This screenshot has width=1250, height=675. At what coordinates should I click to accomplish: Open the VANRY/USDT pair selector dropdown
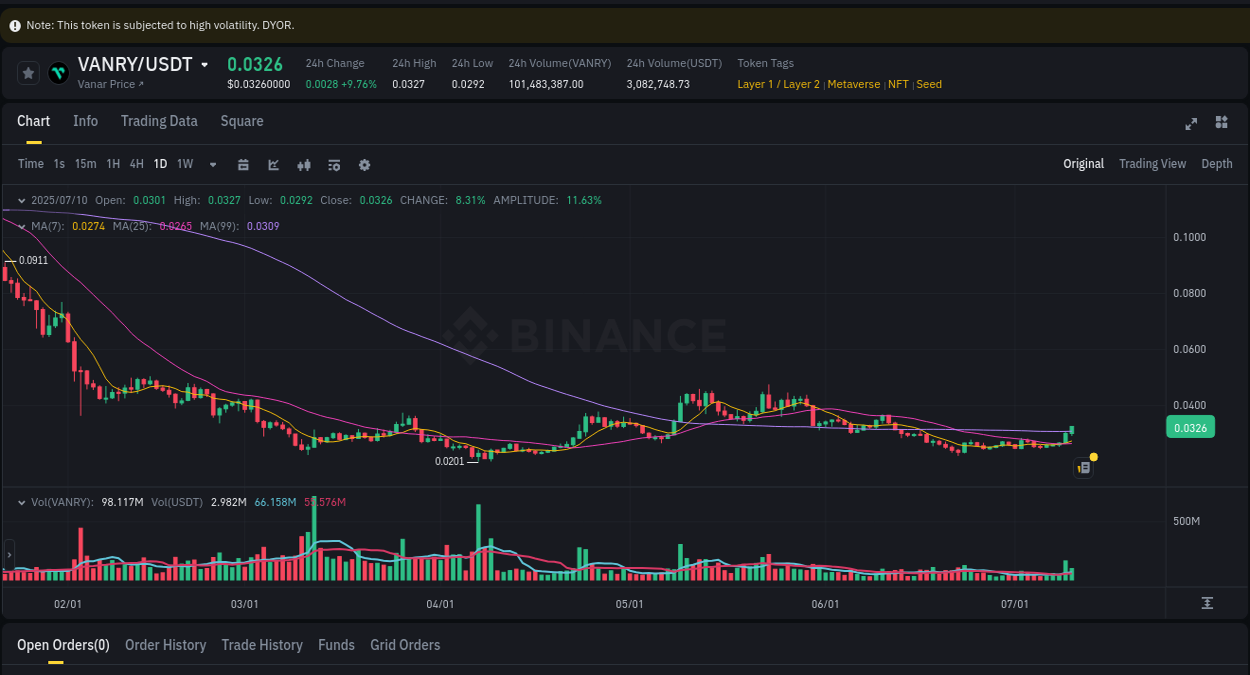[x=206, y=64]
